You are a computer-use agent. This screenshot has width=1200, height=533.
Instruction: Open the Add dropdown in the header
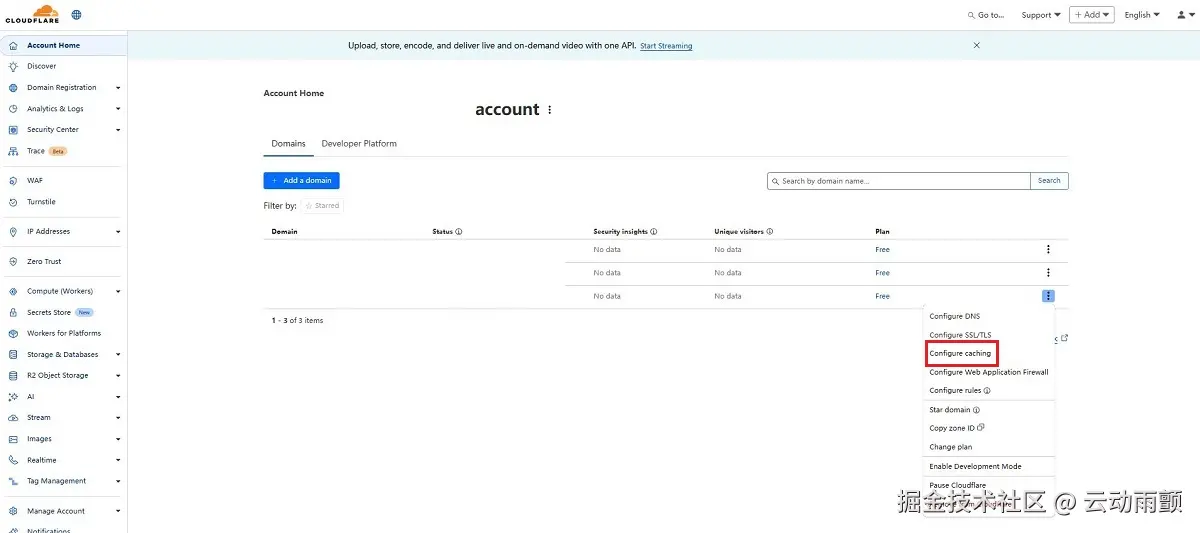pyautogui.click(x=1091, y=15)
